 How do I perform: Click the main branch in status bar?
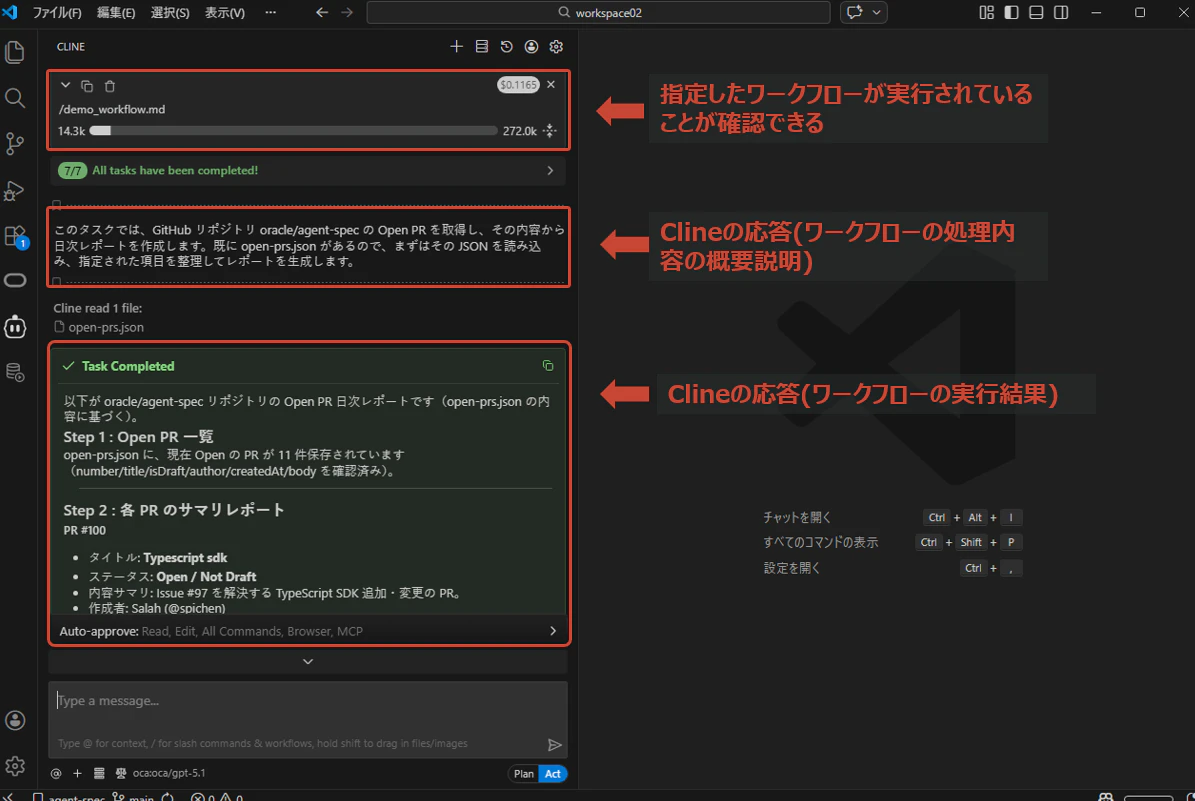[x=133, y=797]
